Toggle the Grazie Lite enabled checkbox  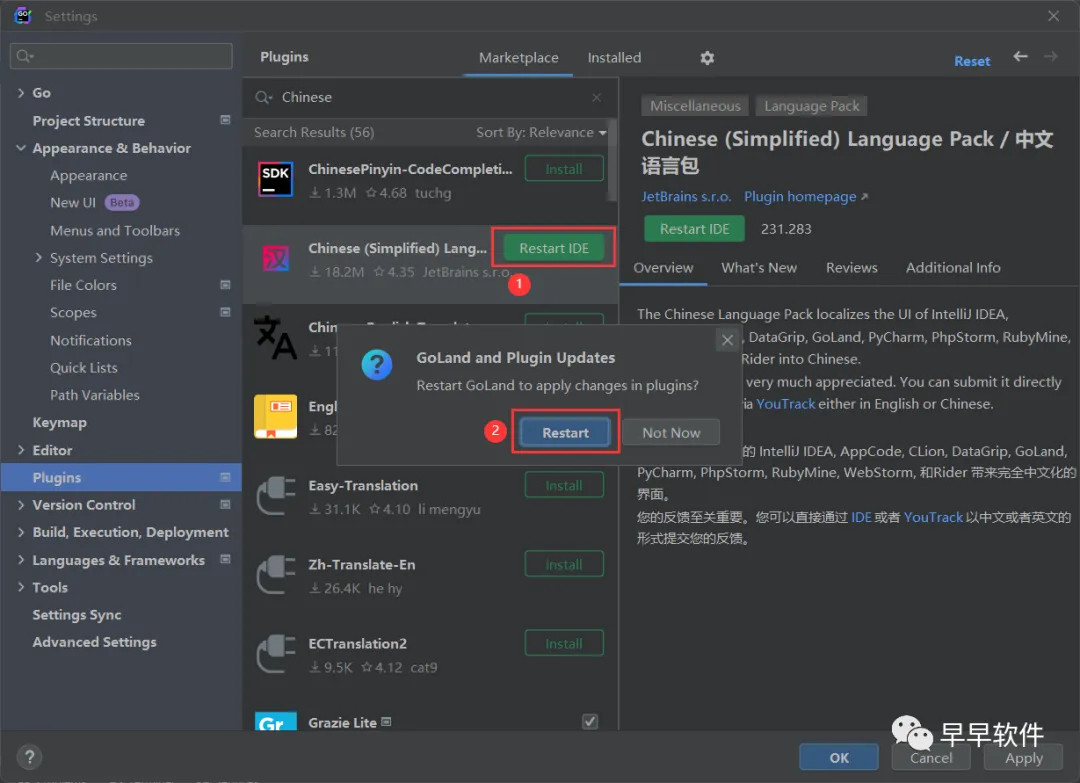point(590,722)
